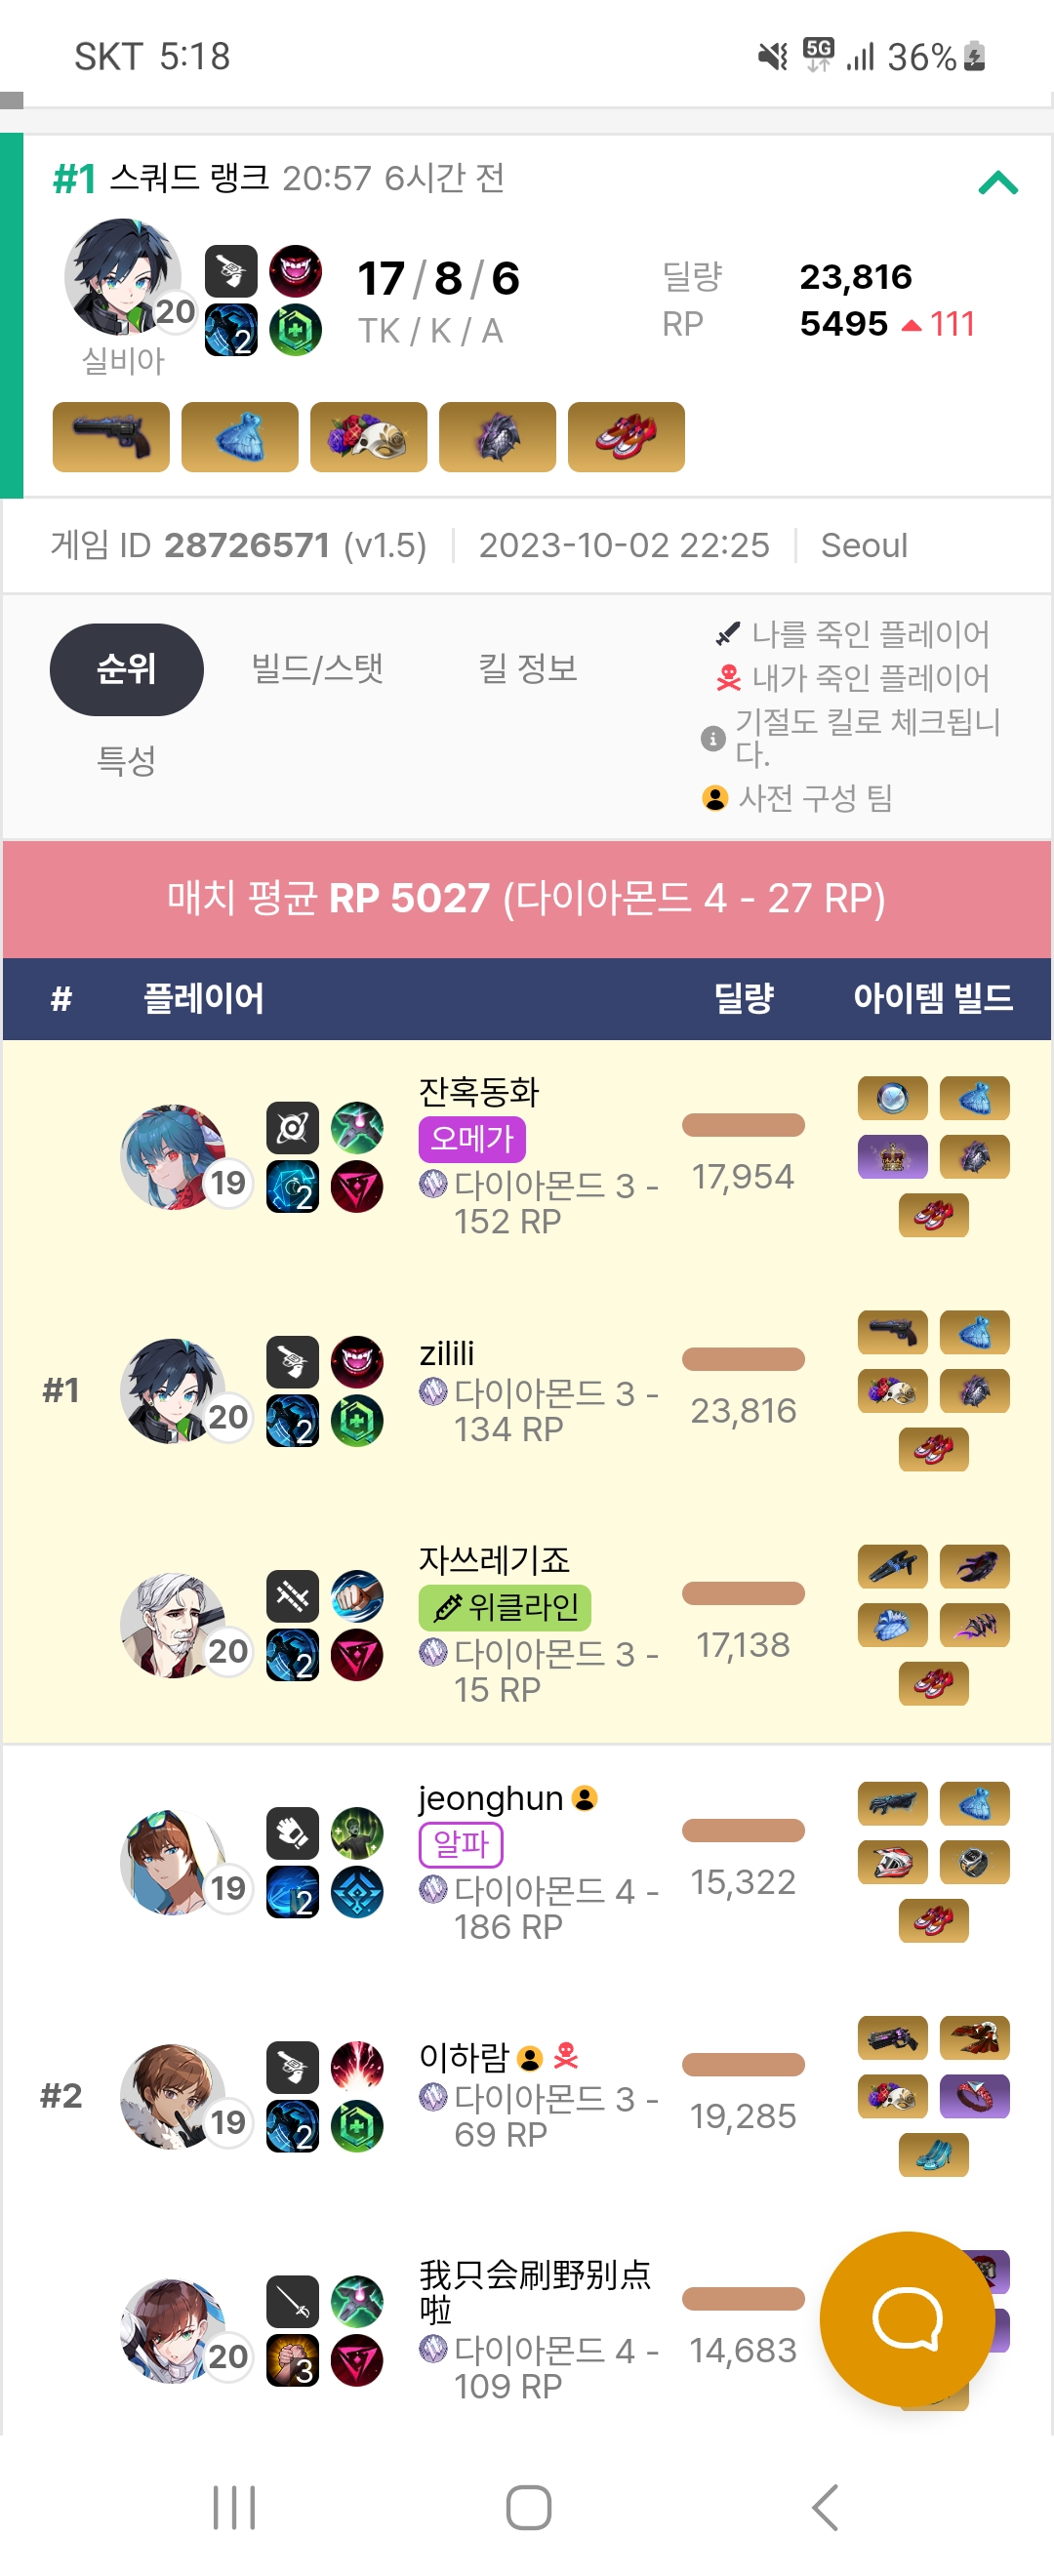Image resolution: width=1054 pixels, height=2576 pixels.
Task: Open player zilili profile link
Action: pyautogui.click(x=447, y=1353)
